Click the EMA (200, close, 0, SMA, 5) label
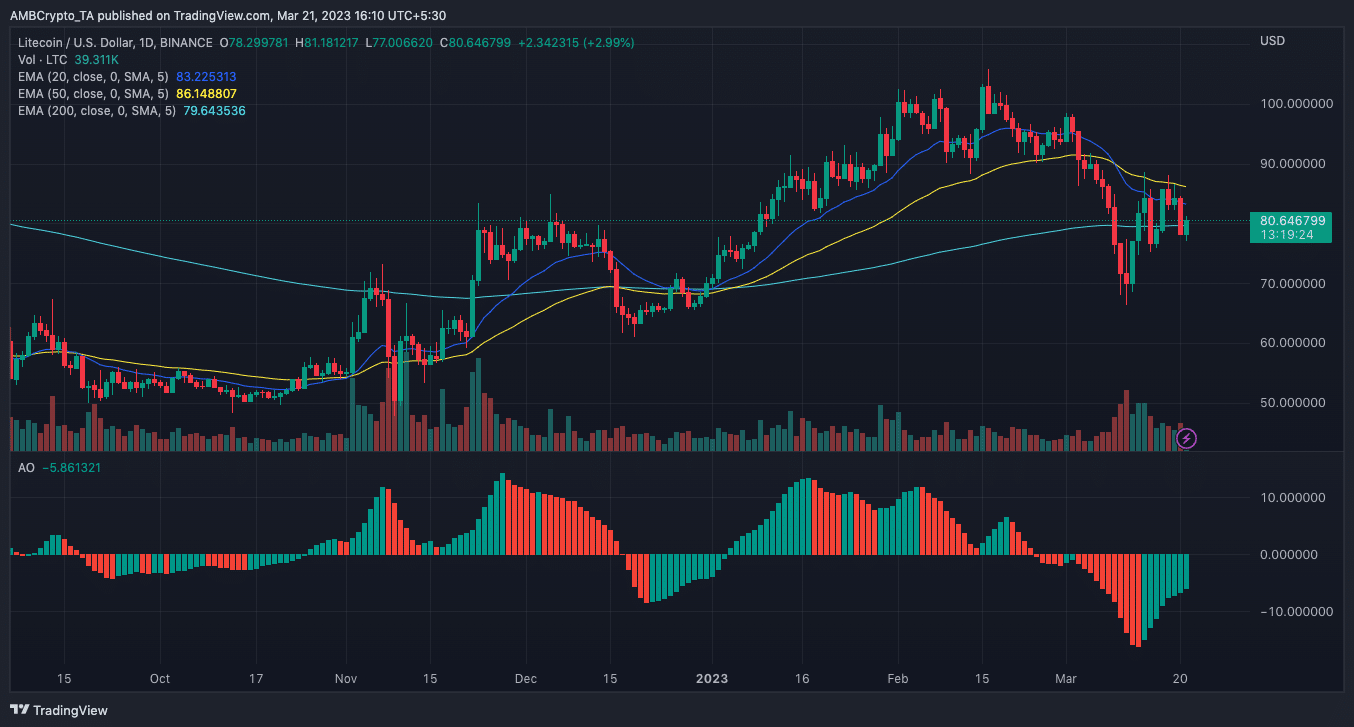1354x727 pixels. [x=98, y=111]
